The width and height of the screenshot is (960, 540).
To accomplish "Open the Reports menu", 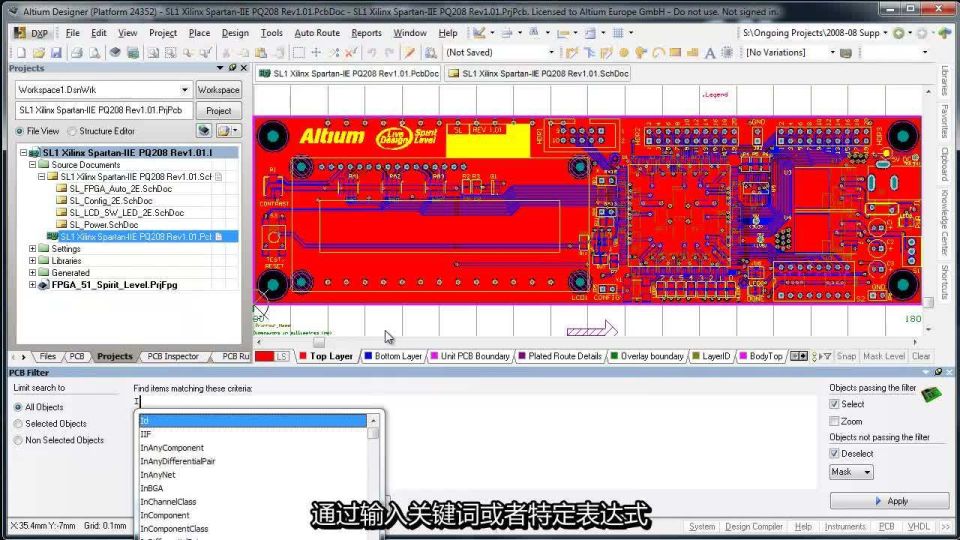I will (366, 33).
